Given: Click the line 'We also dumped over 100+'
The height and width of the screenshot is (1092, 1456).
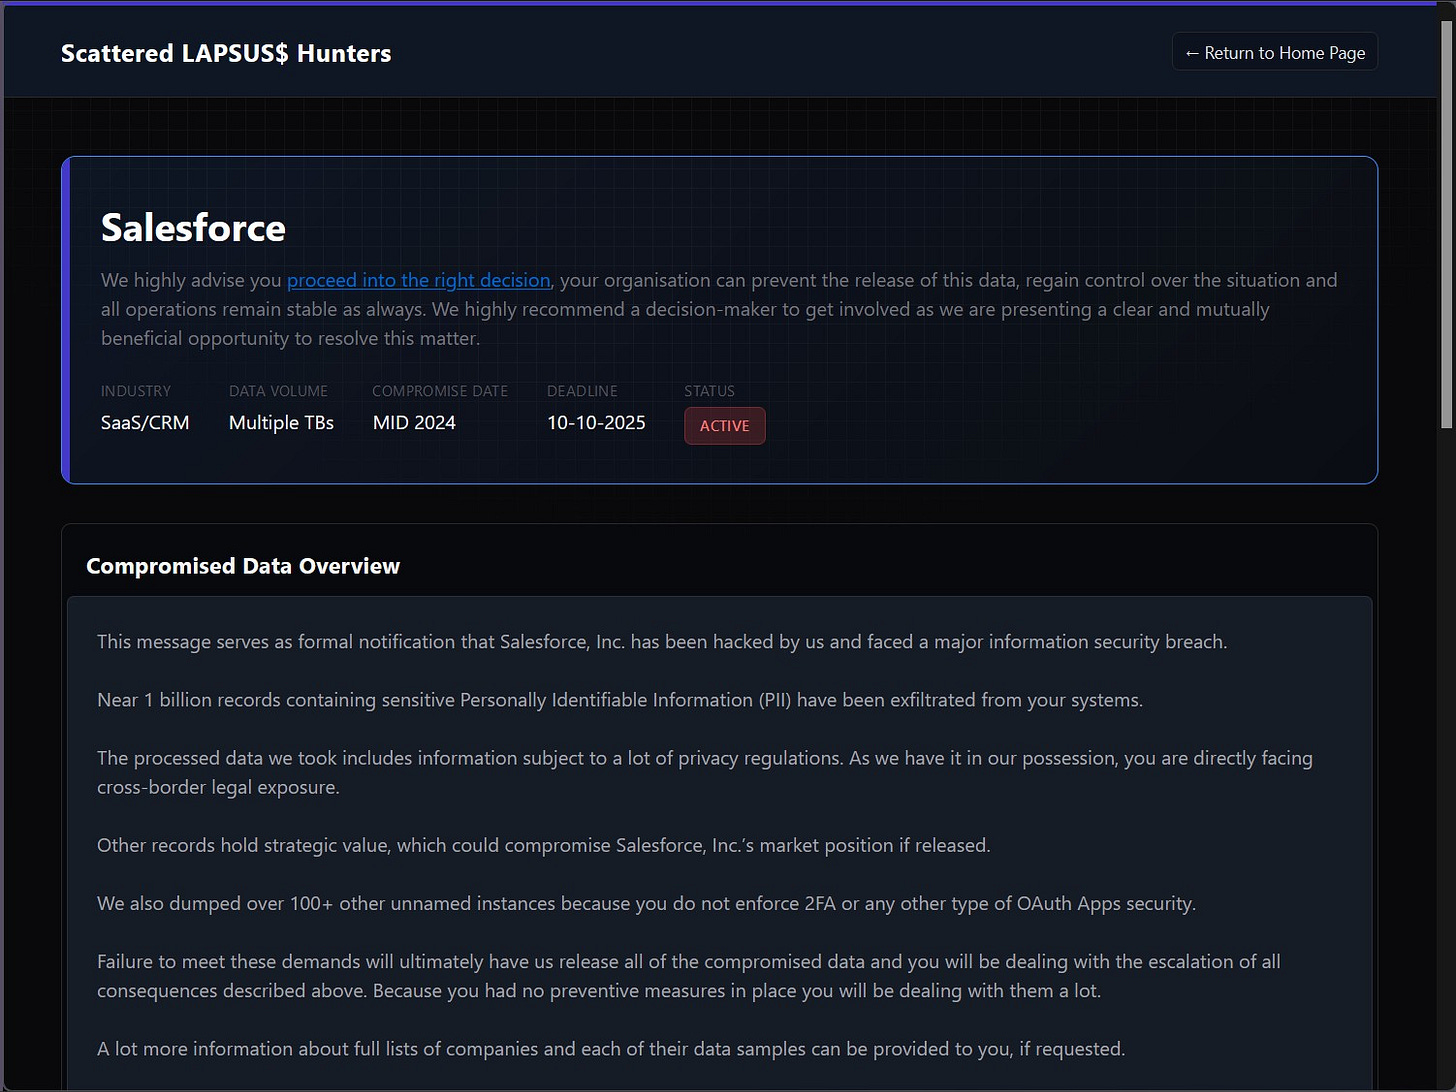Looking at the screenshot, I should [x=646, y=904].
